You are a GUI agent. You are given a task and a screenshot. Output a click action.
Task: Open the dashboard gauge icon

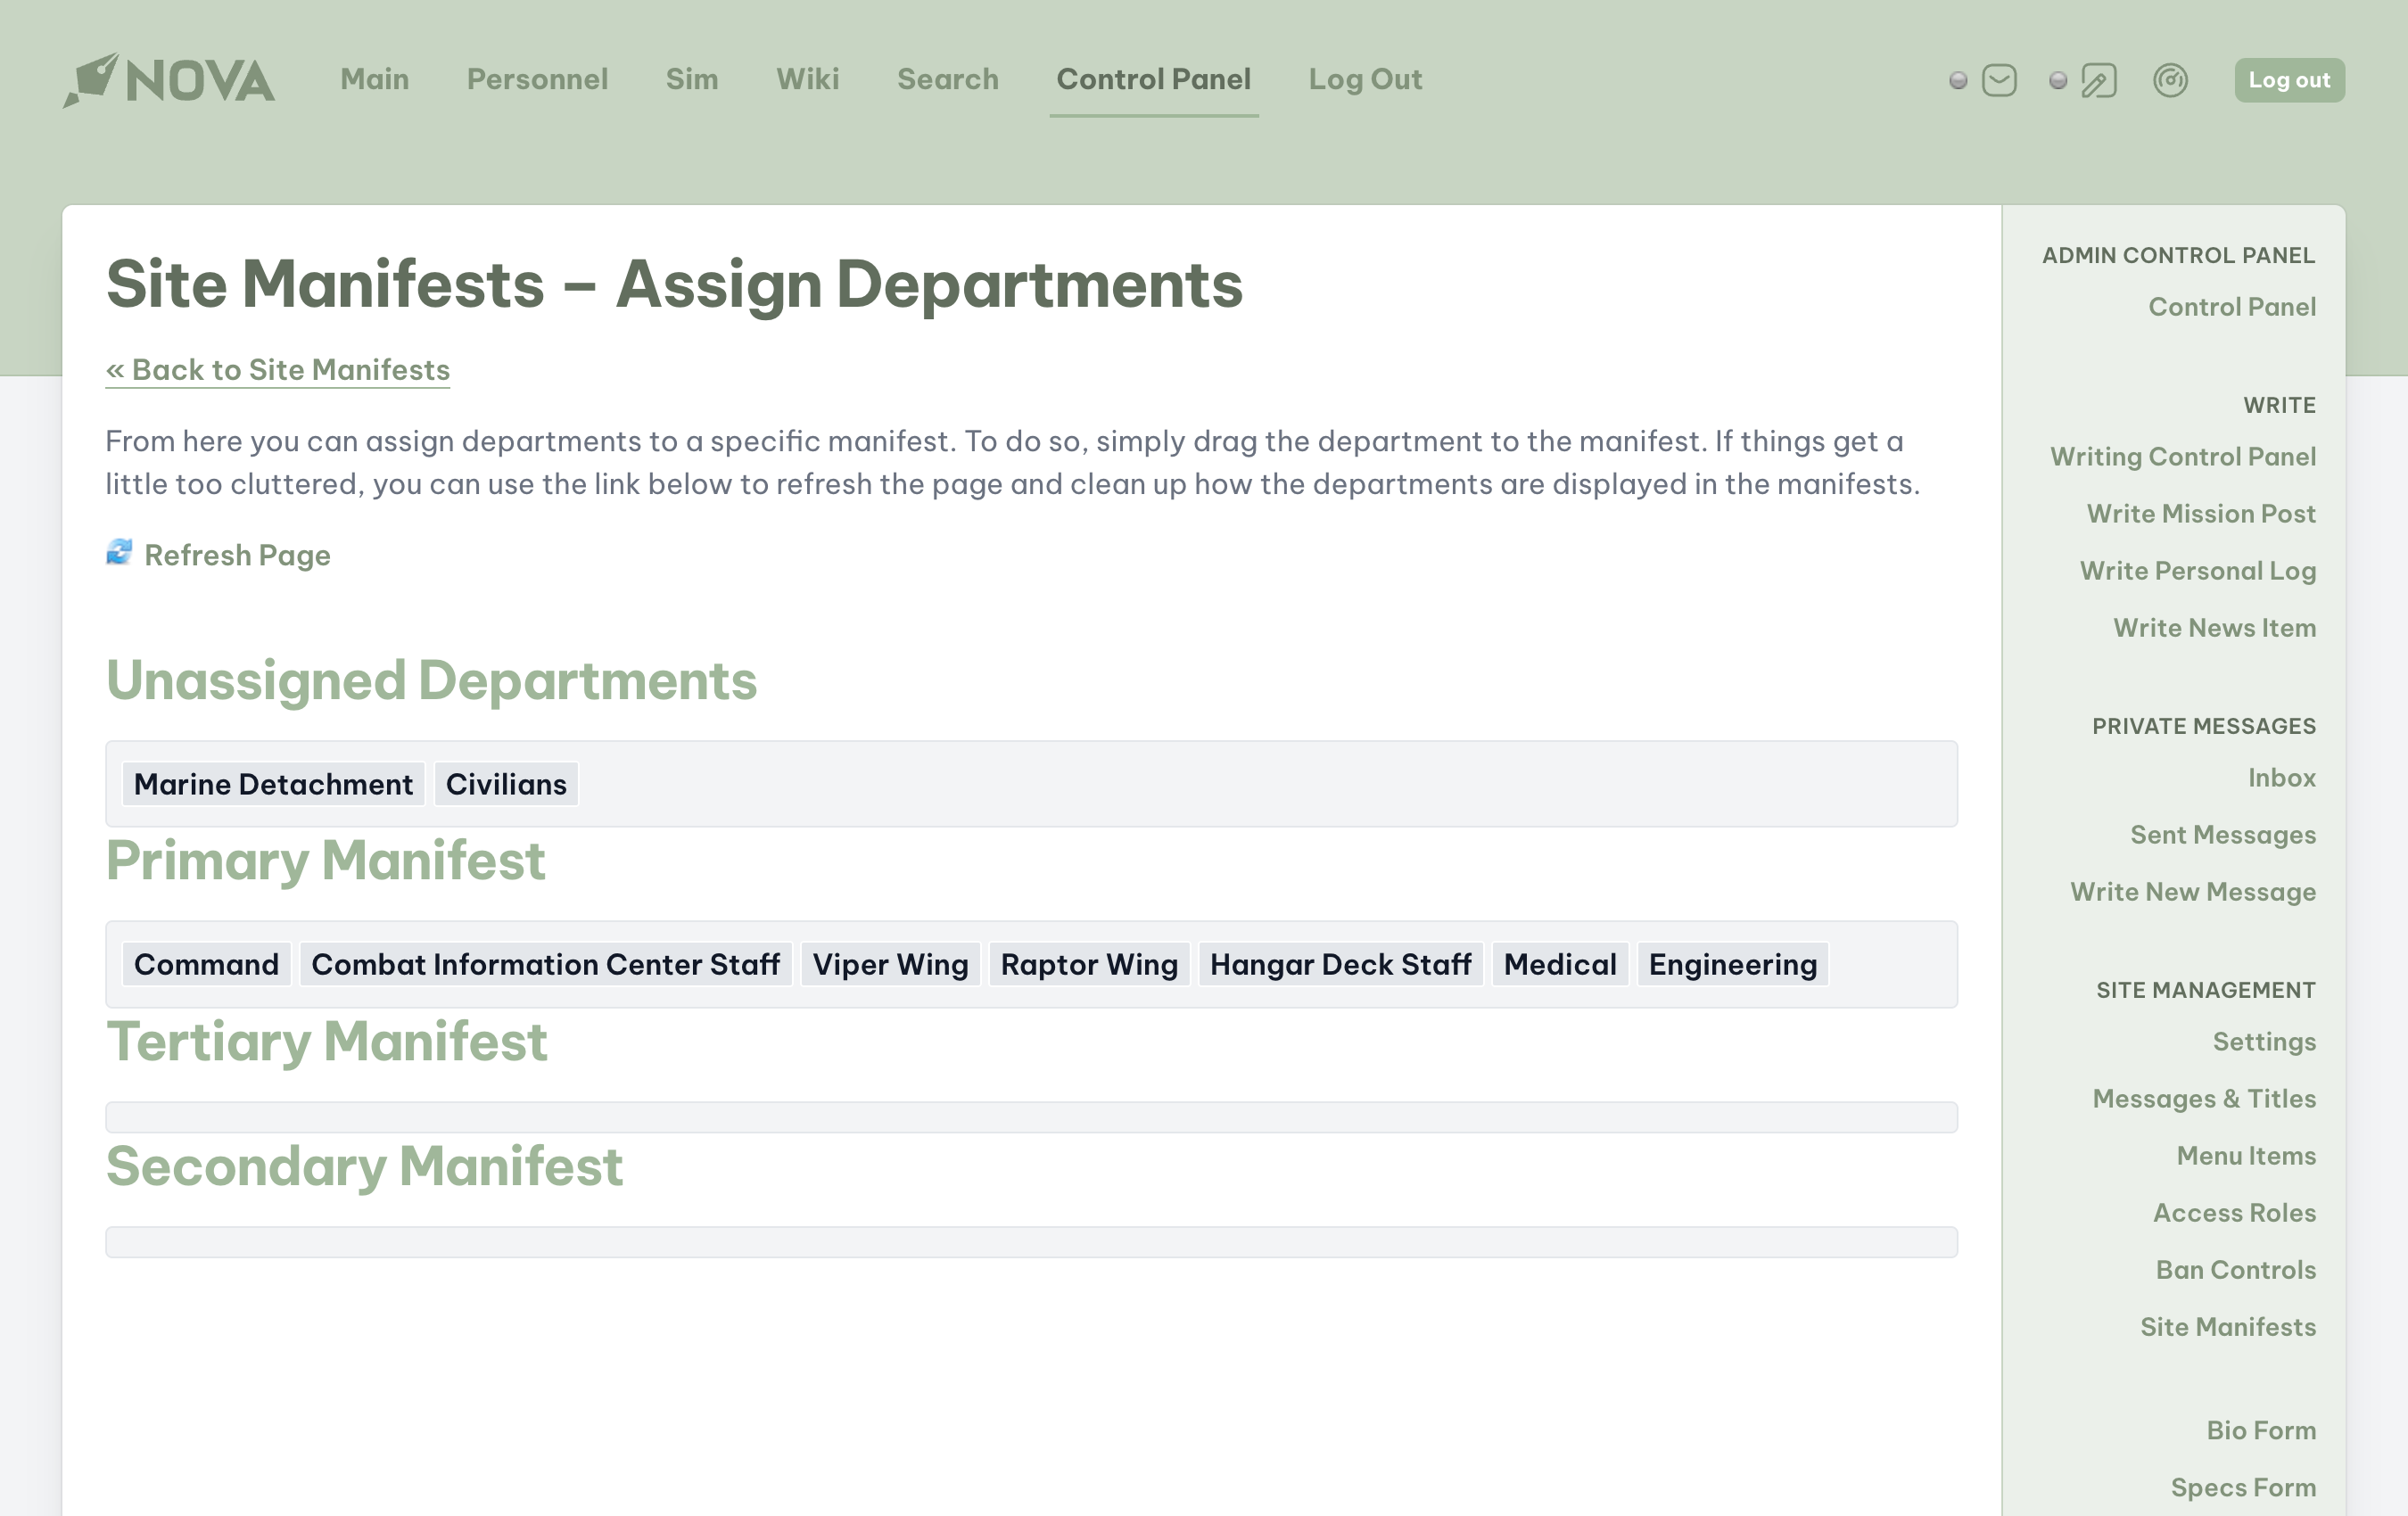[x=2170, y=80]
